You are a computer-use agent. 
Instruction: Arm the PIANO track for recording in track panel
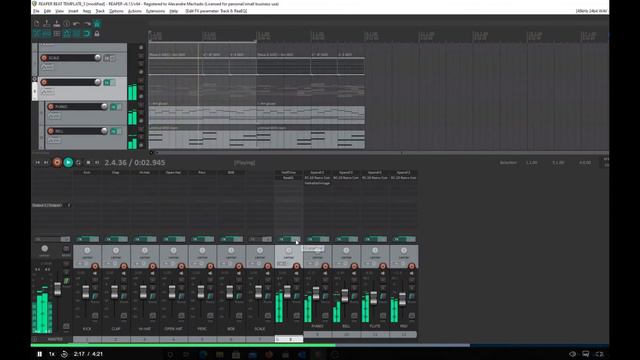click(x=51, y=107)
